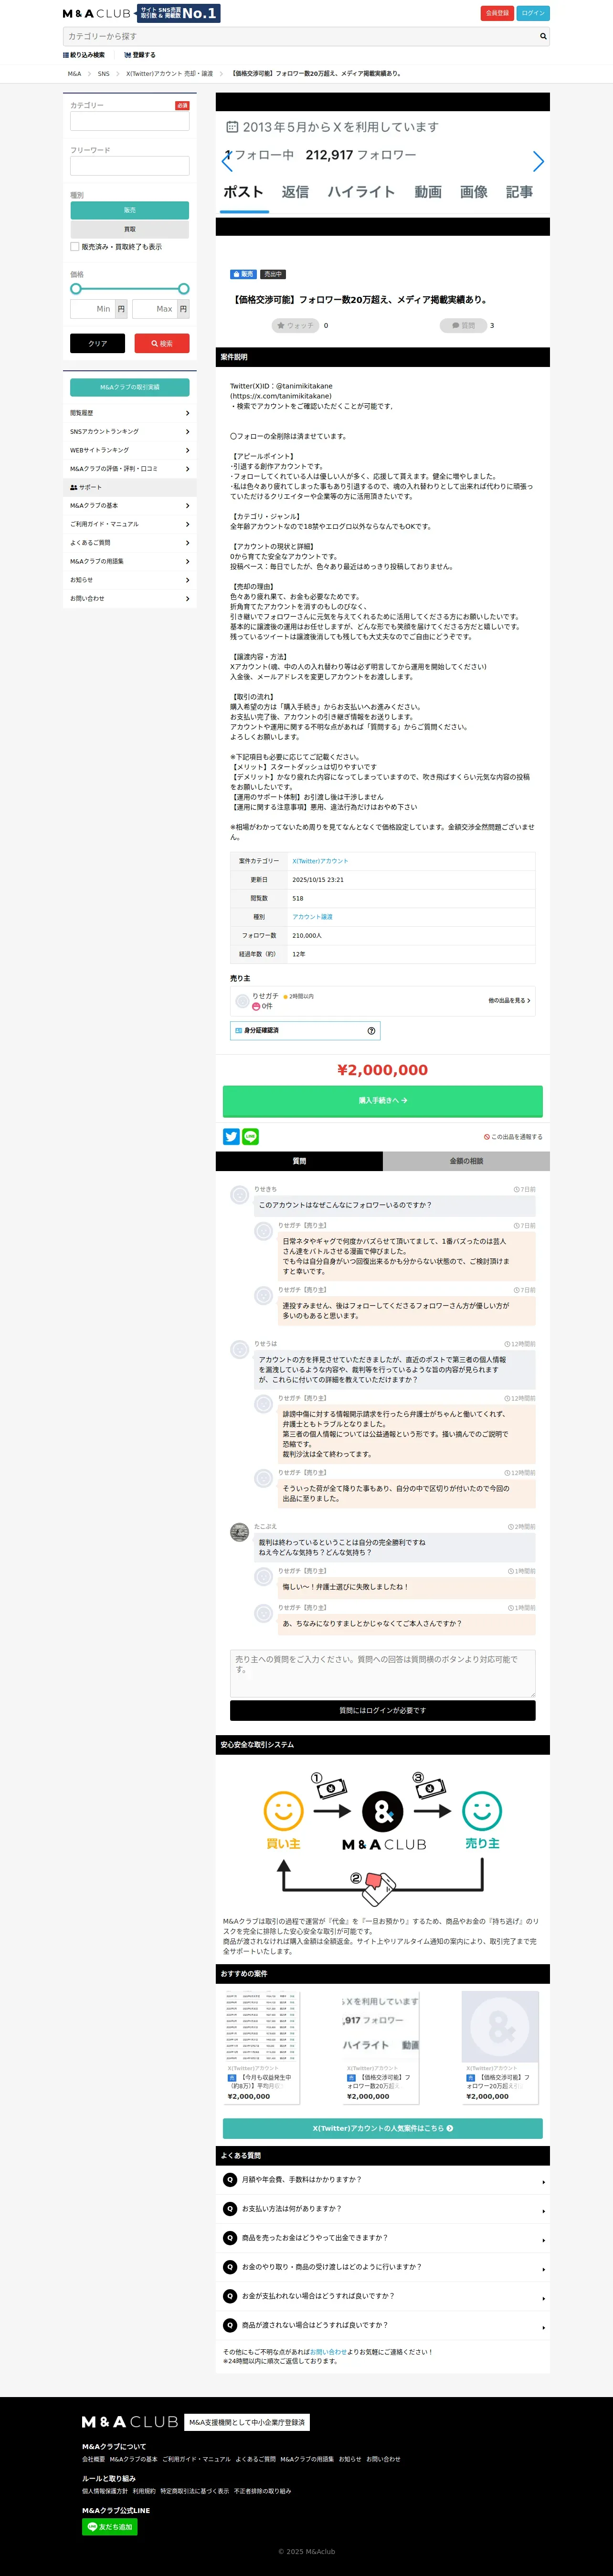This screenshot has height=2576, width=613.
Task: Open M&Aクラブの基本 sidebar item
Action: 129,506
